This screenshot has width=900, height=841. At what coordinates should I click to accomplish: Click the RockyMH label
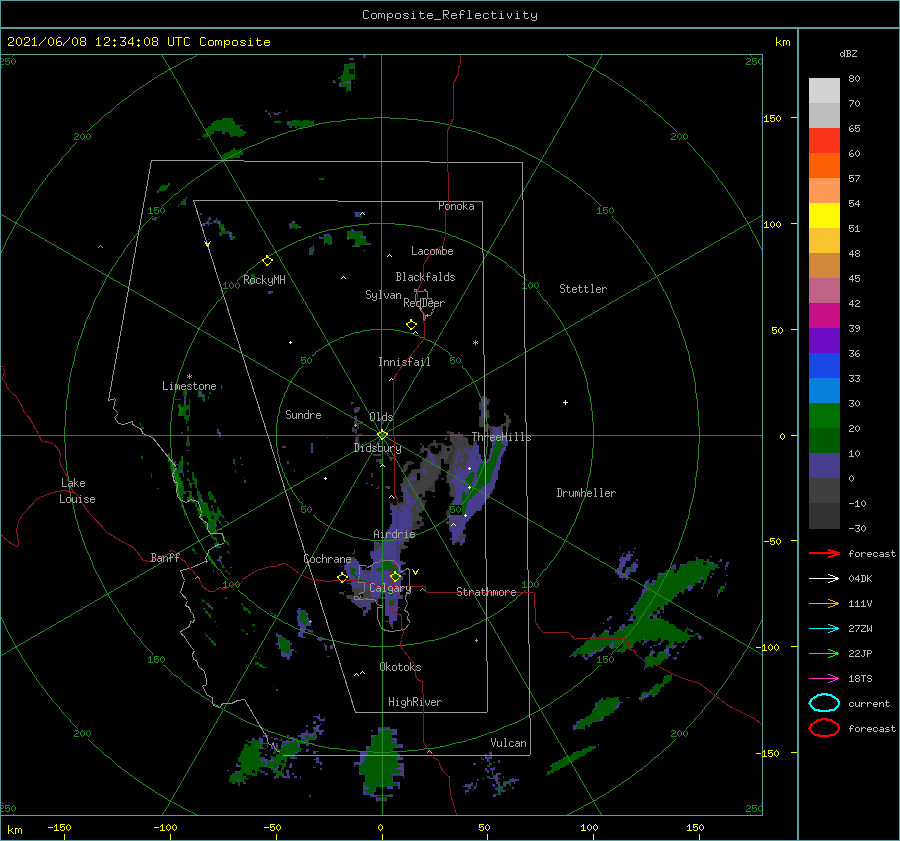tap(264, 280)
